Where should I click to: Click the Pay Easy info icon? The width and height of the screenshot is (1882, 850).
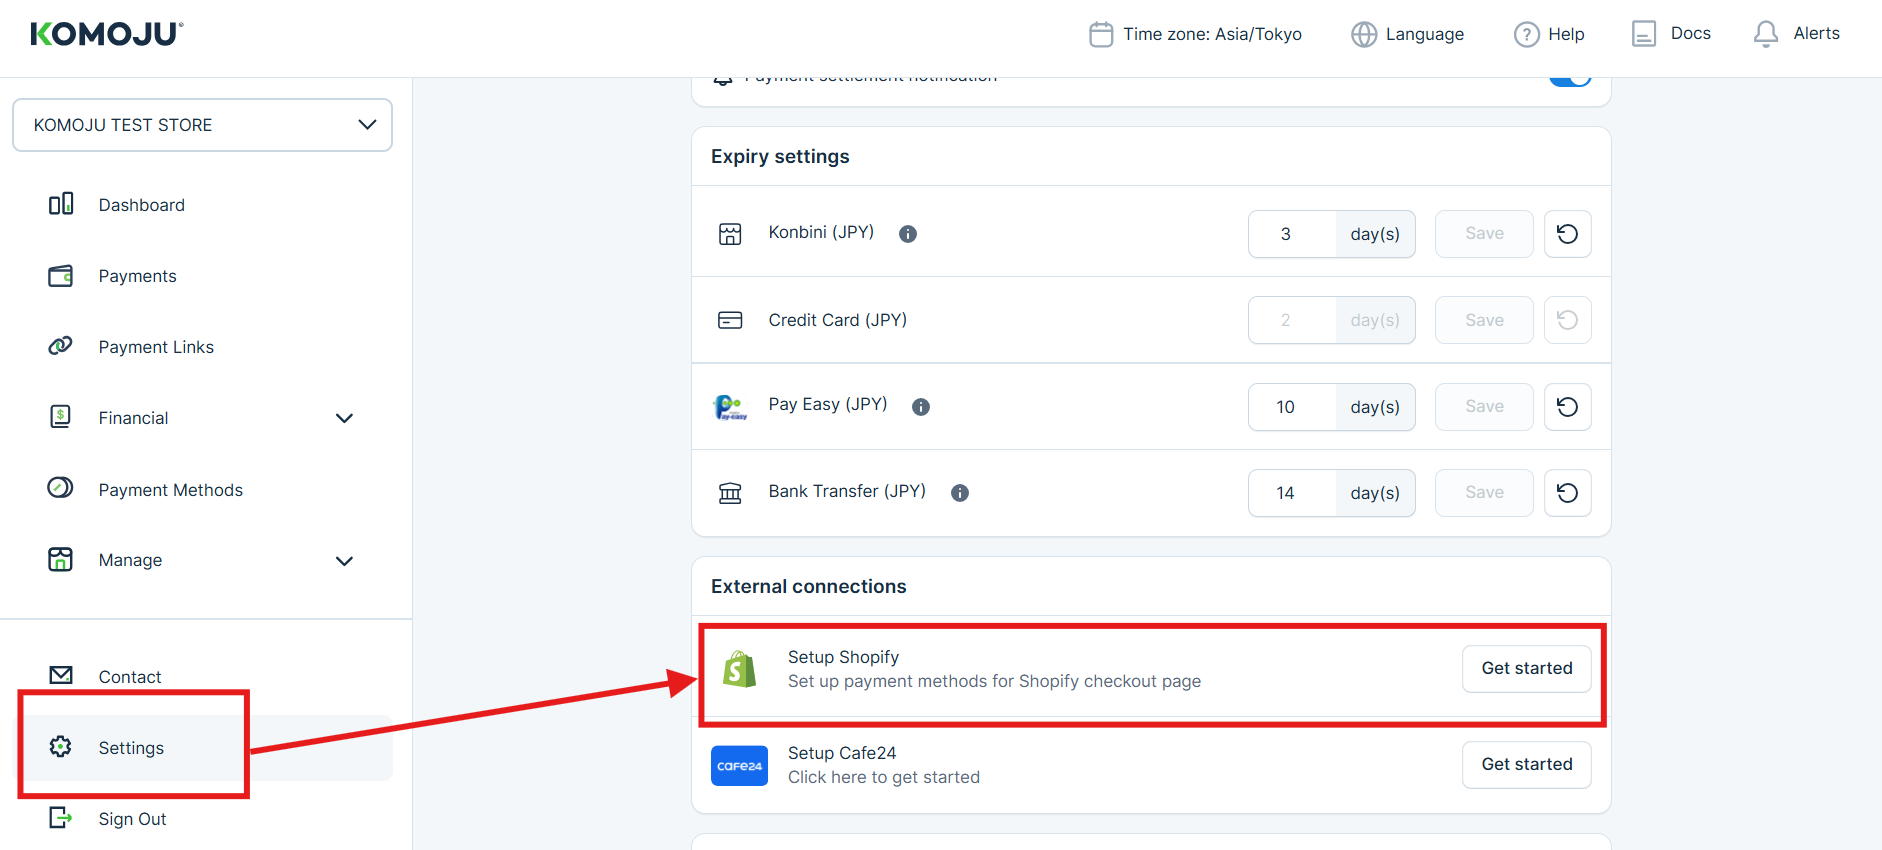pos(921,407)
